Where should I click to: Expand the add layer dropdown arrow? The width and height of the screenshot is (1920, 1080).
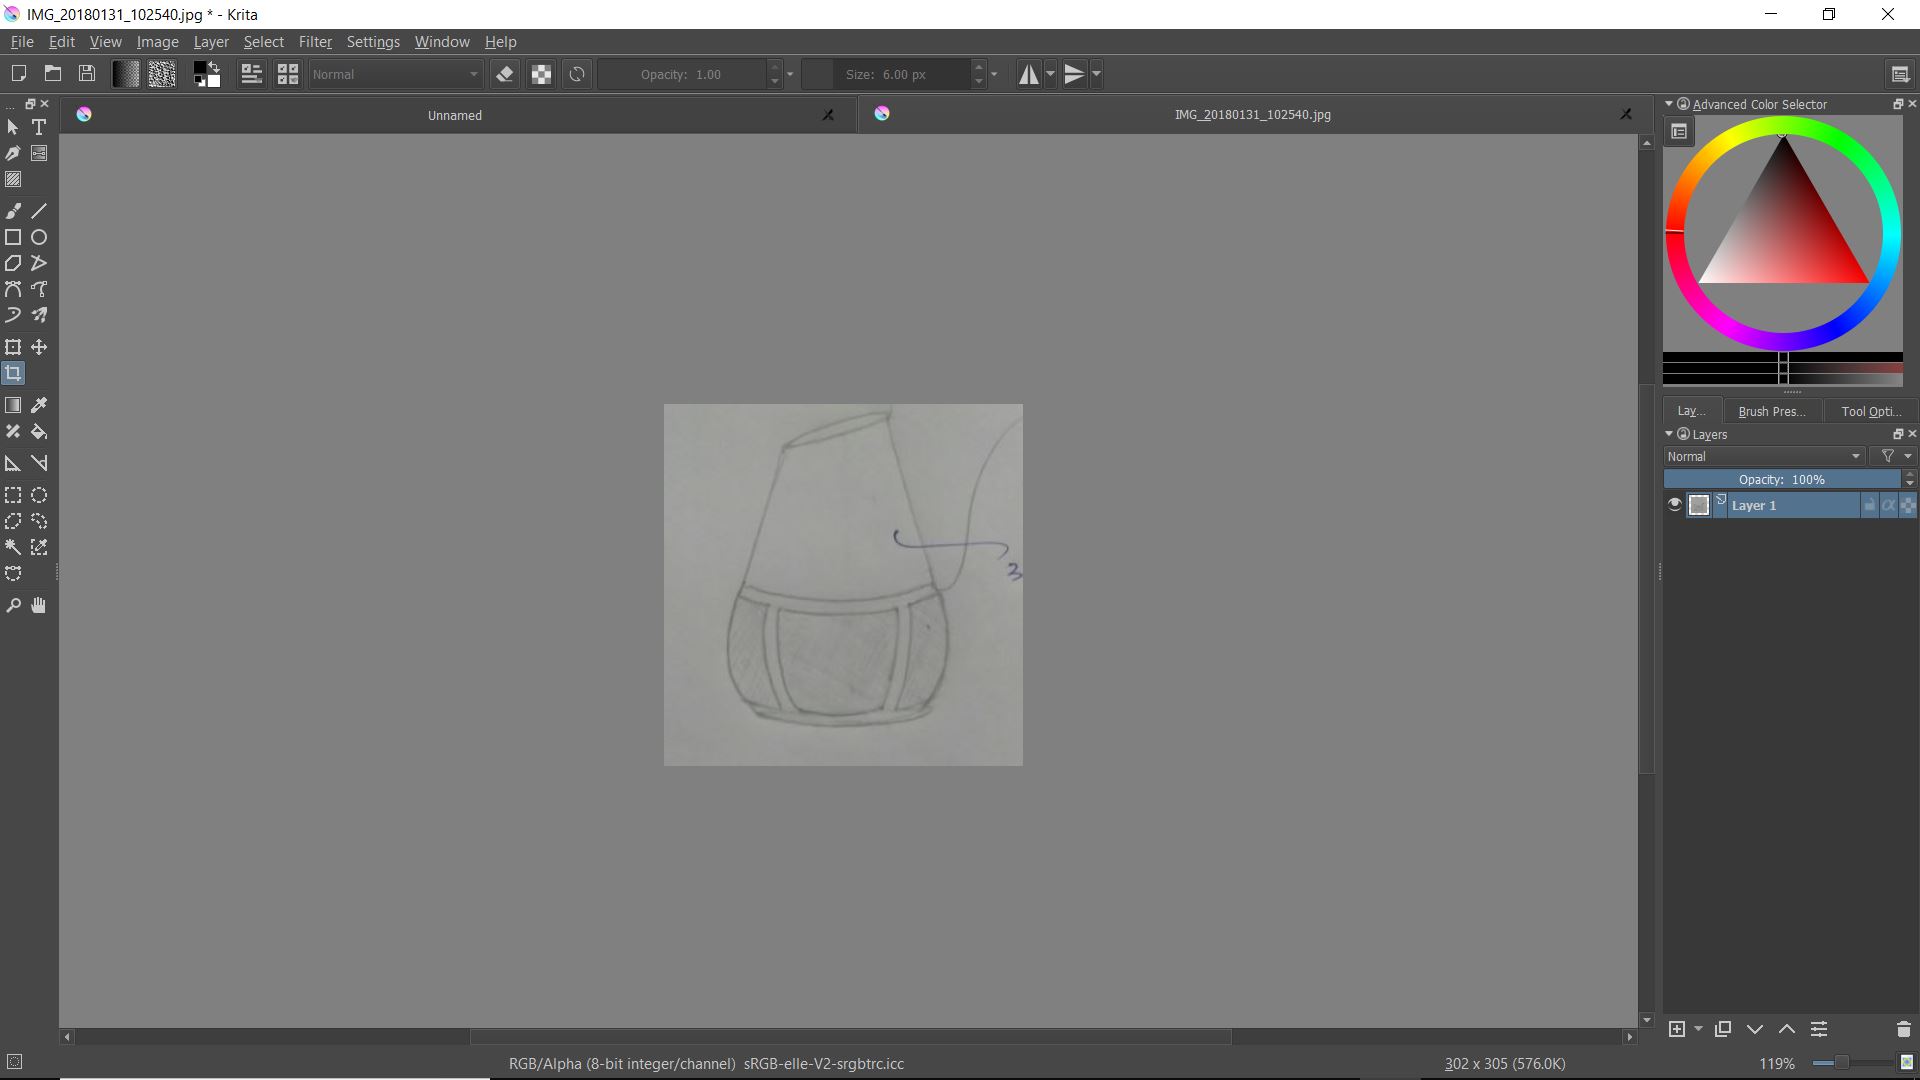1698,1029
